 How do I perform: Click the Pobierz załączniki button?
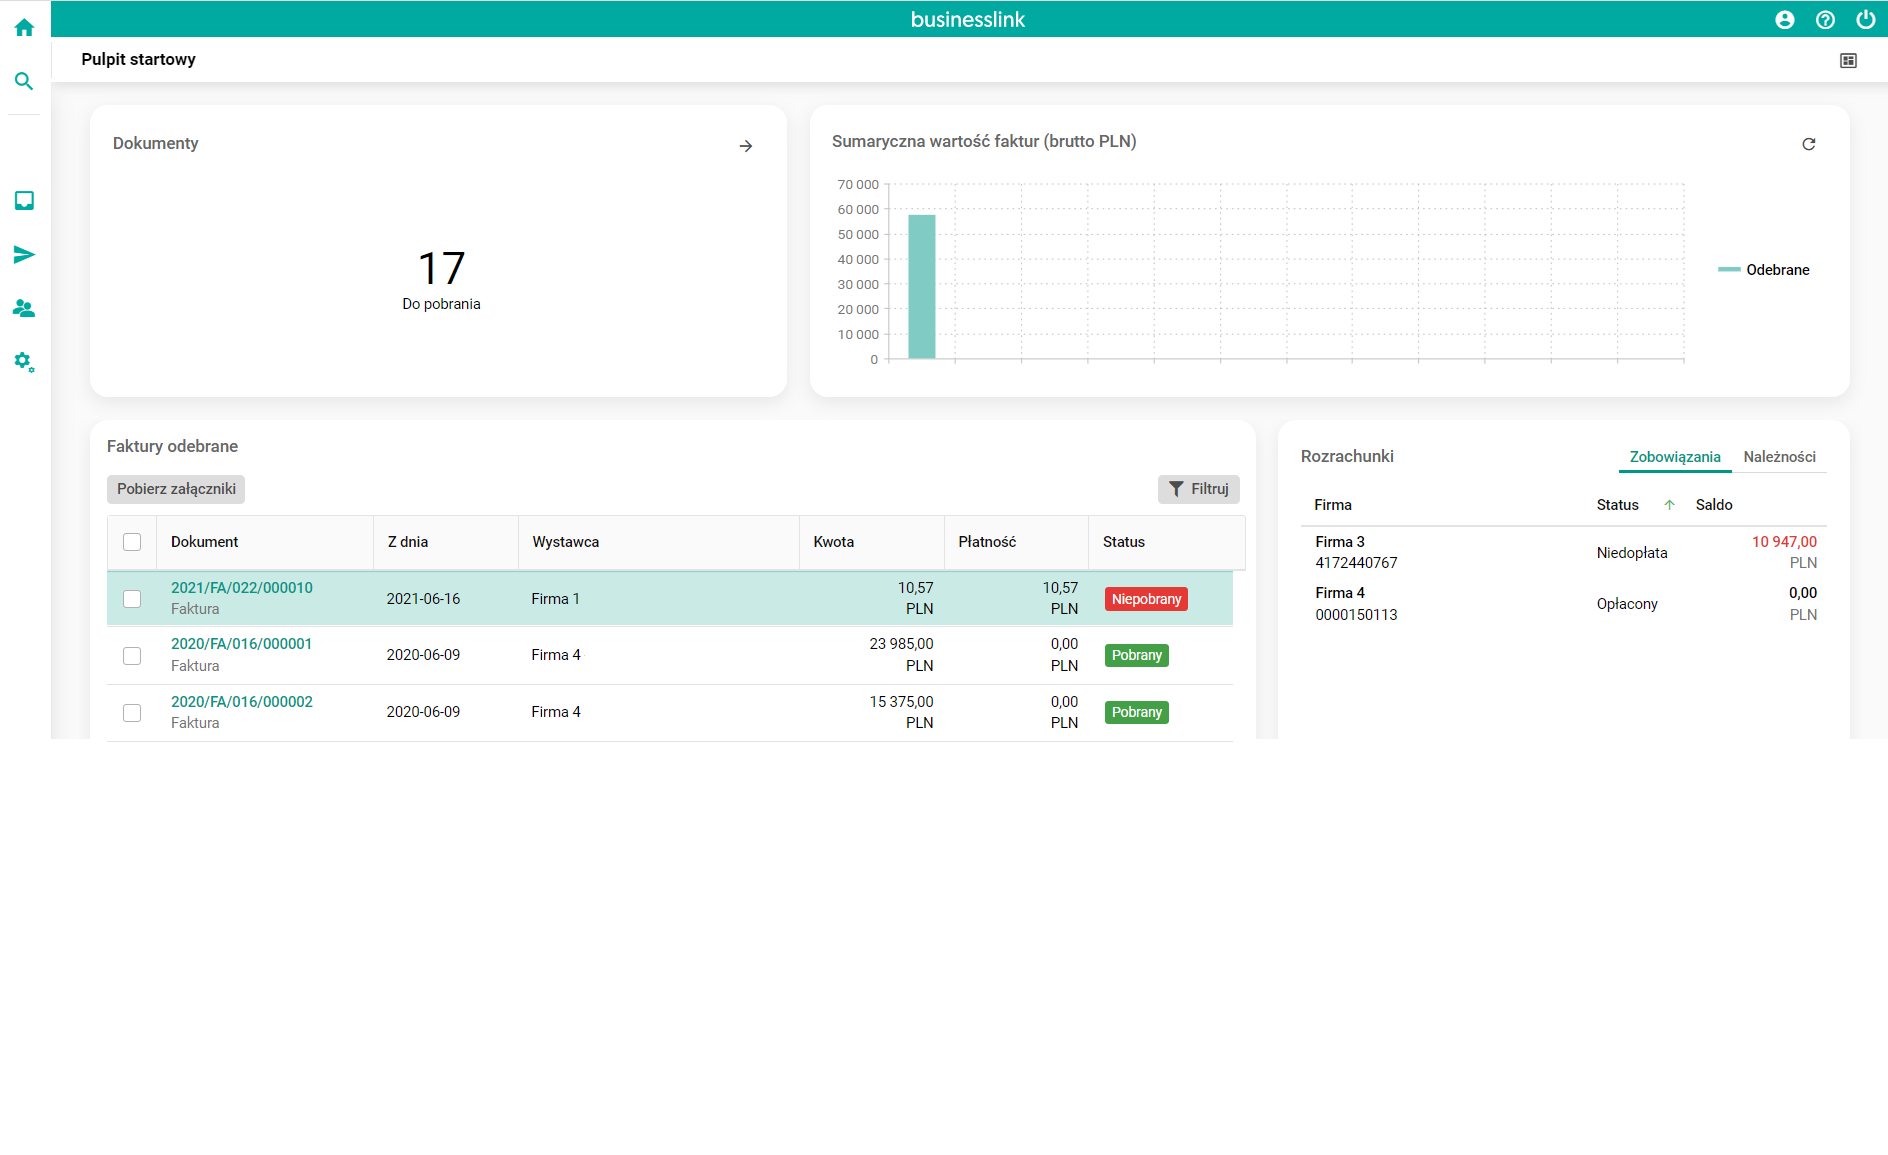(x=176, y=489)
